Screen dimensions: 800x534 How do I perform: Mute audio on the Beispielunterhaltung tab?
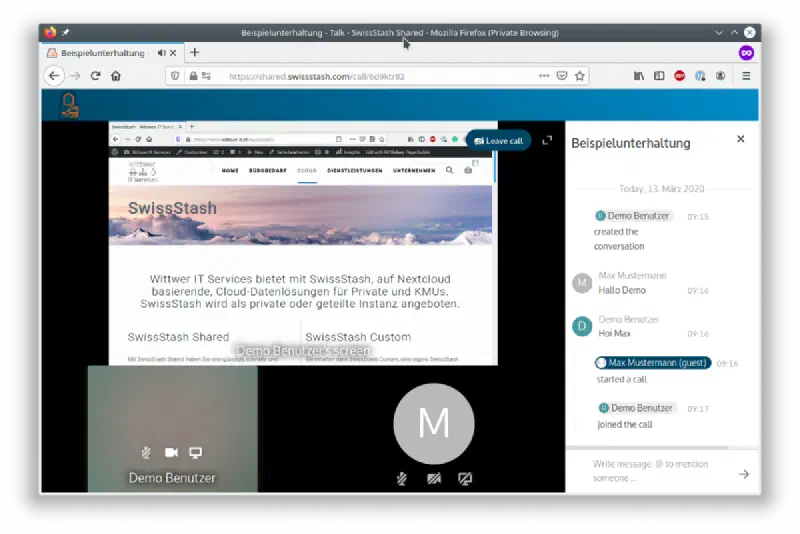pos(162,53)
